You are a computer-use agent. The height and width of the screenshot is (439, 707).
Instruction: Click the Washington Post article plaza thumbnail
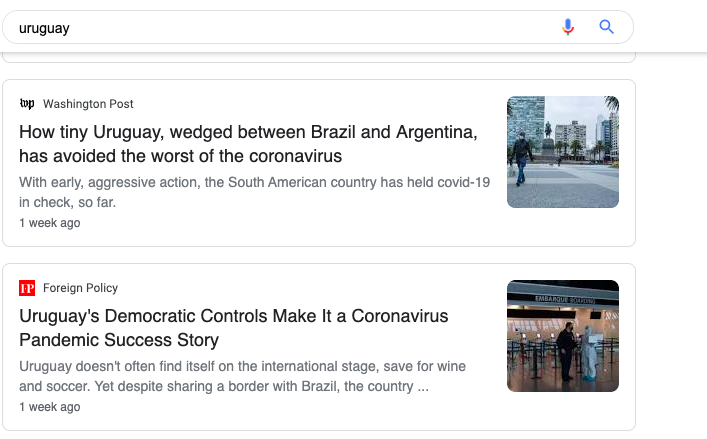[562, 152]
